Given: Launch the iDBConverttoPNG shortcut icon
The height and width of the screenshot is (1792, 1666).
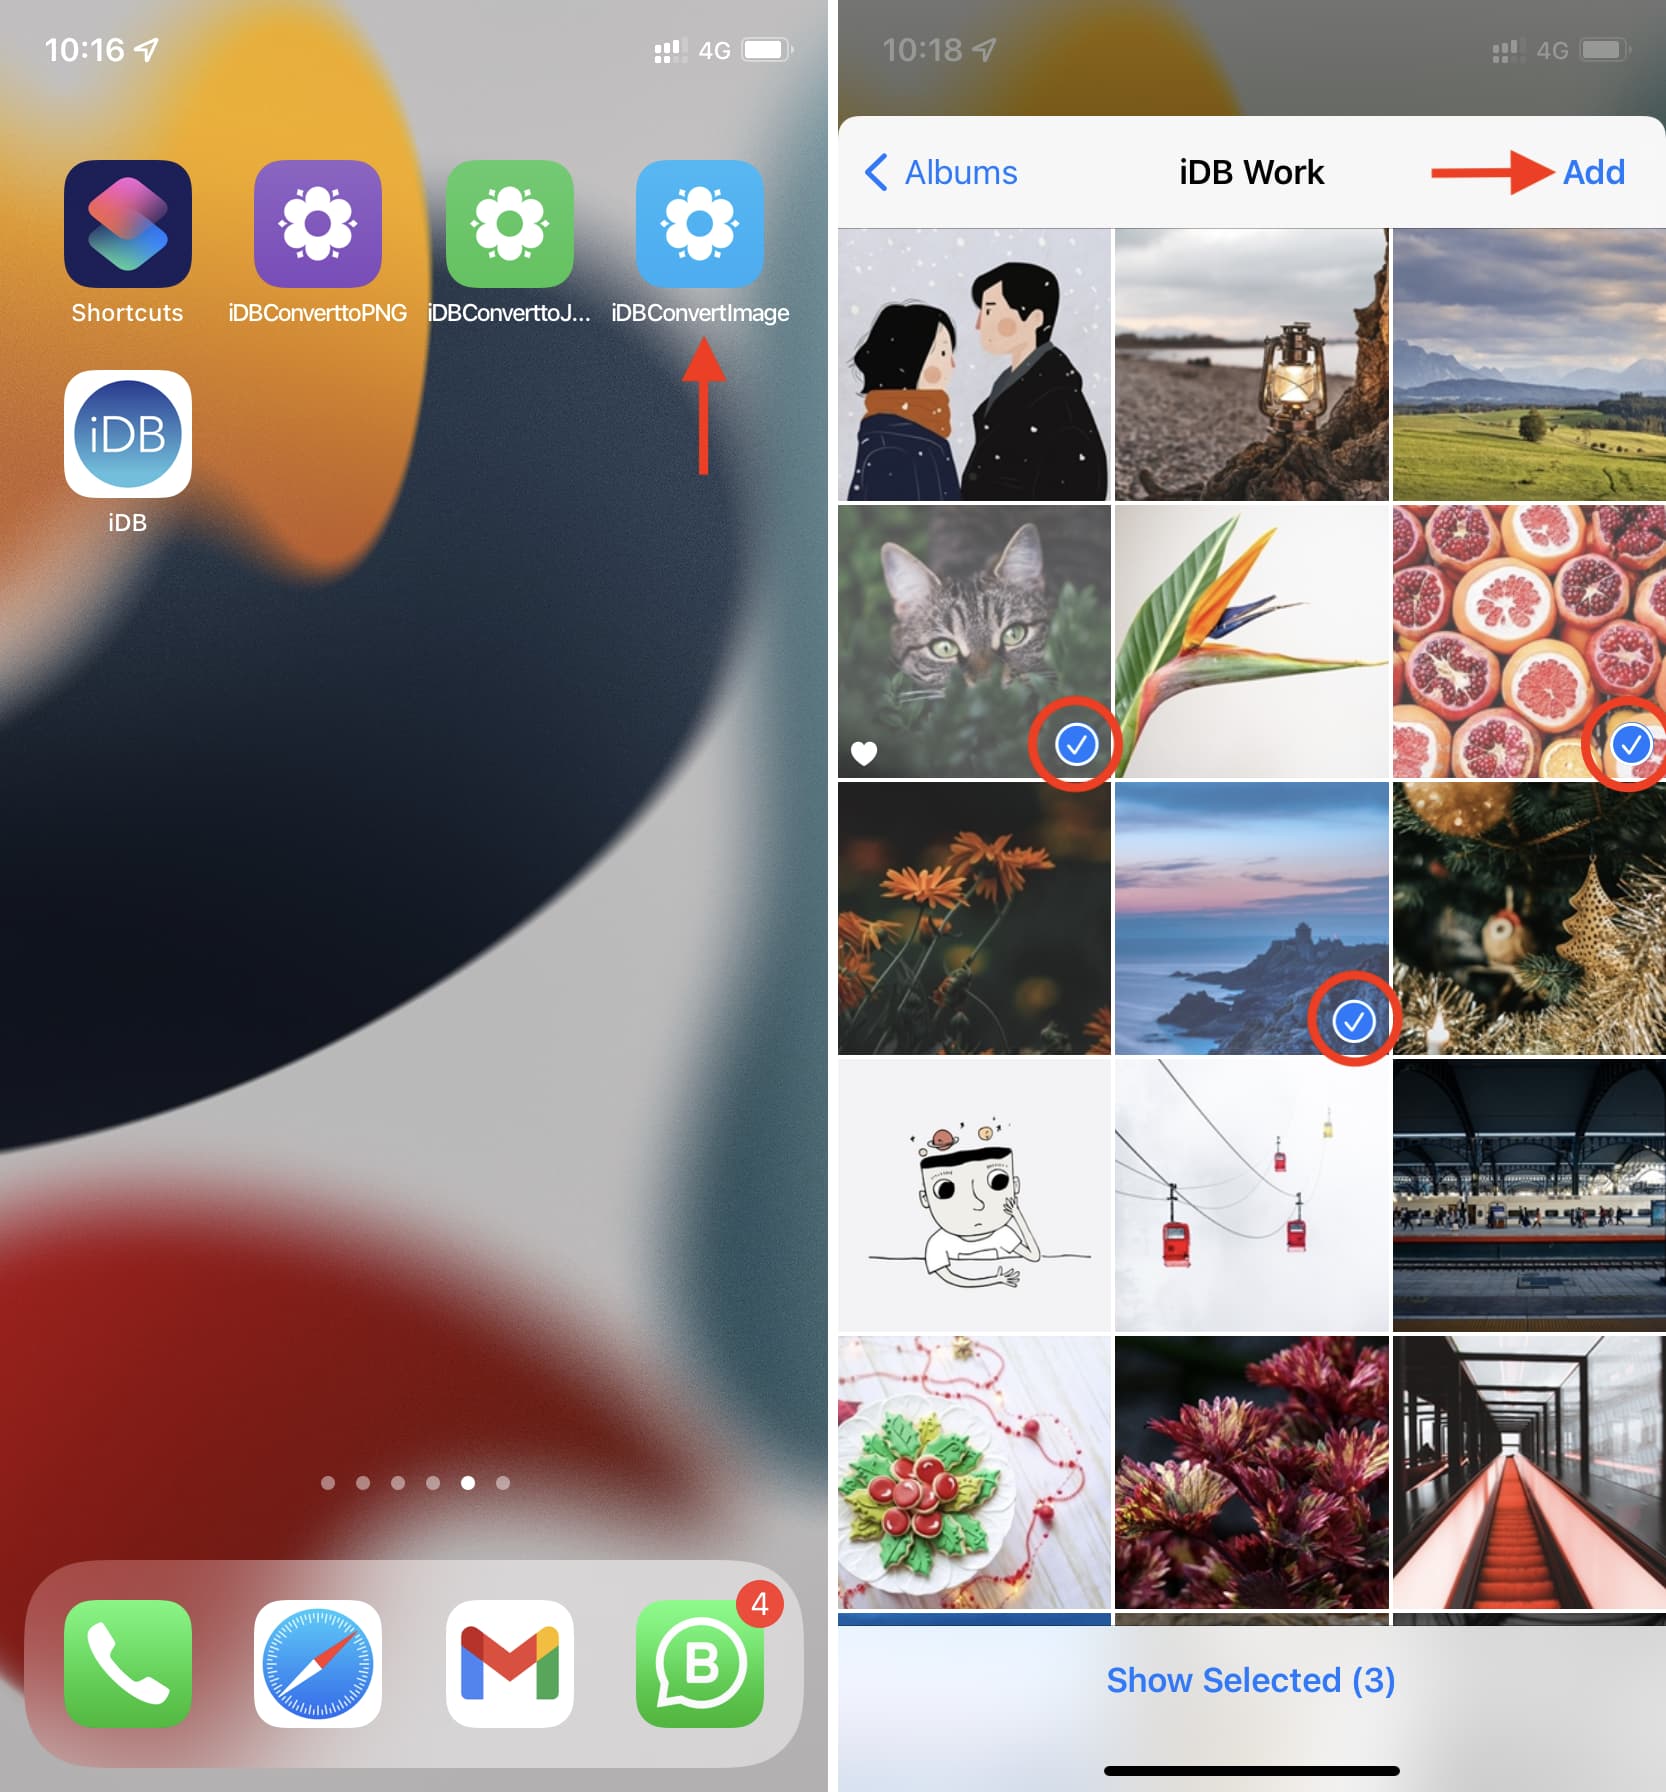Looking at the screenshot, I should click(x=318, y=224).
